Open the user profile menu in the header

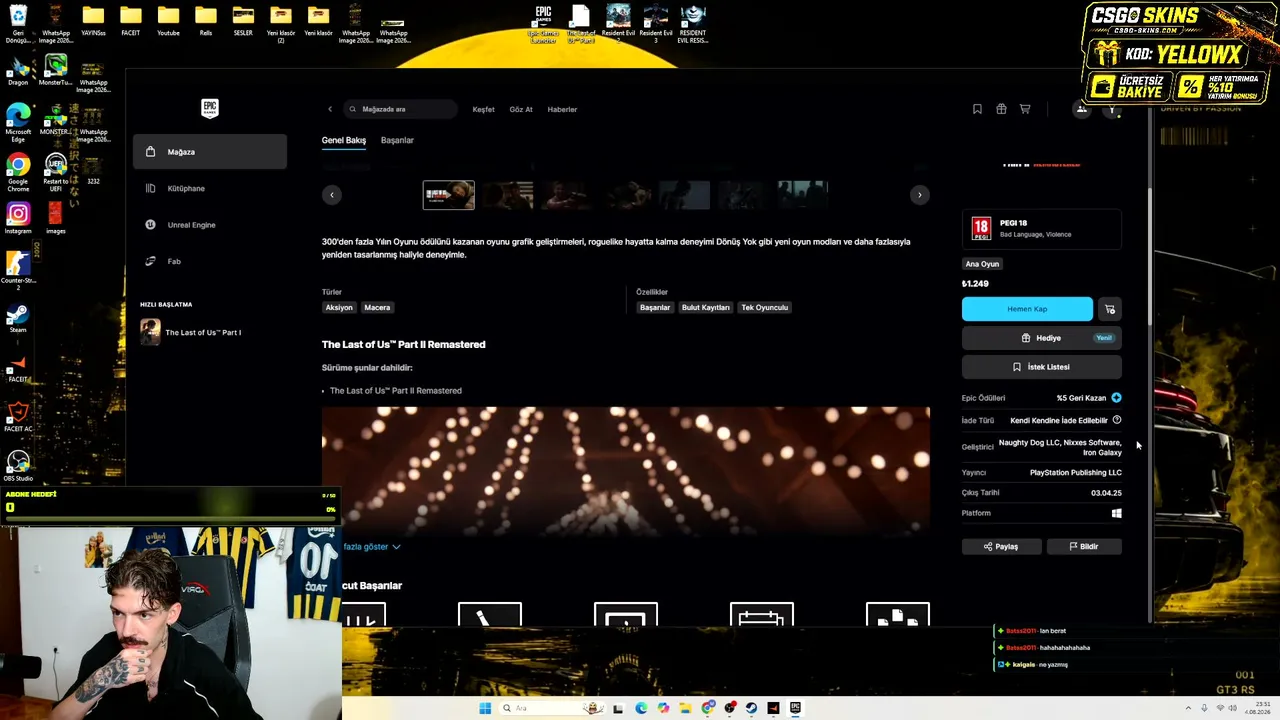tap(1112, 109)
